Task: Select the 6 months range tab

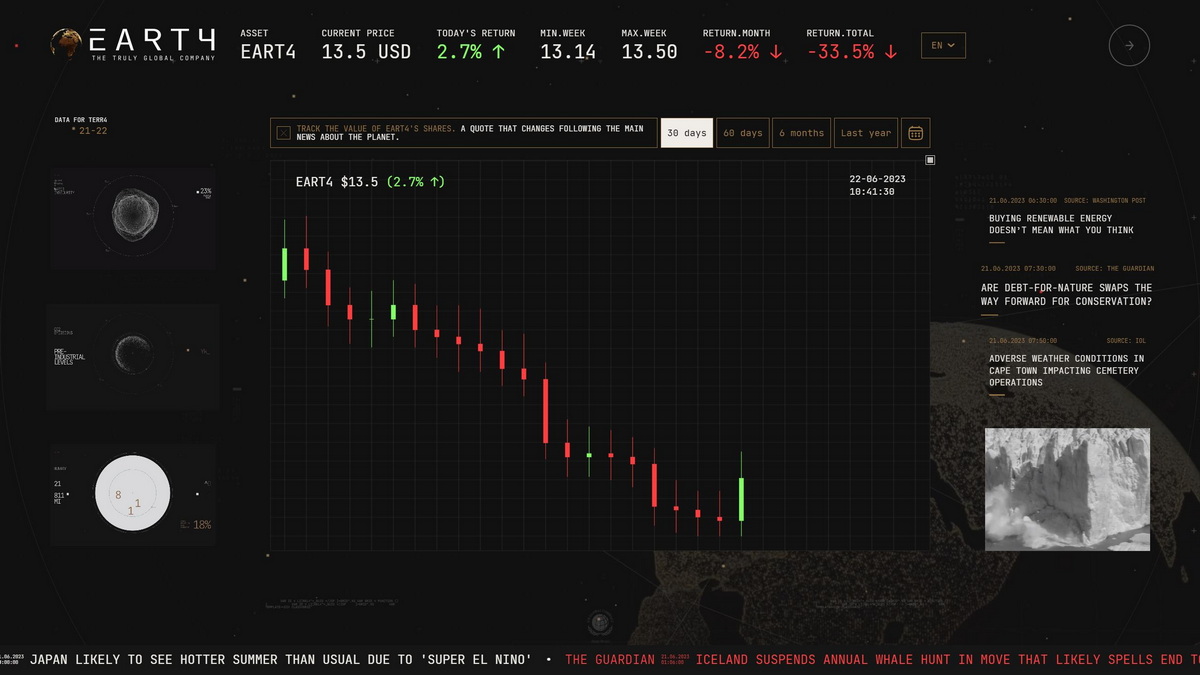Action: [802, 133]
